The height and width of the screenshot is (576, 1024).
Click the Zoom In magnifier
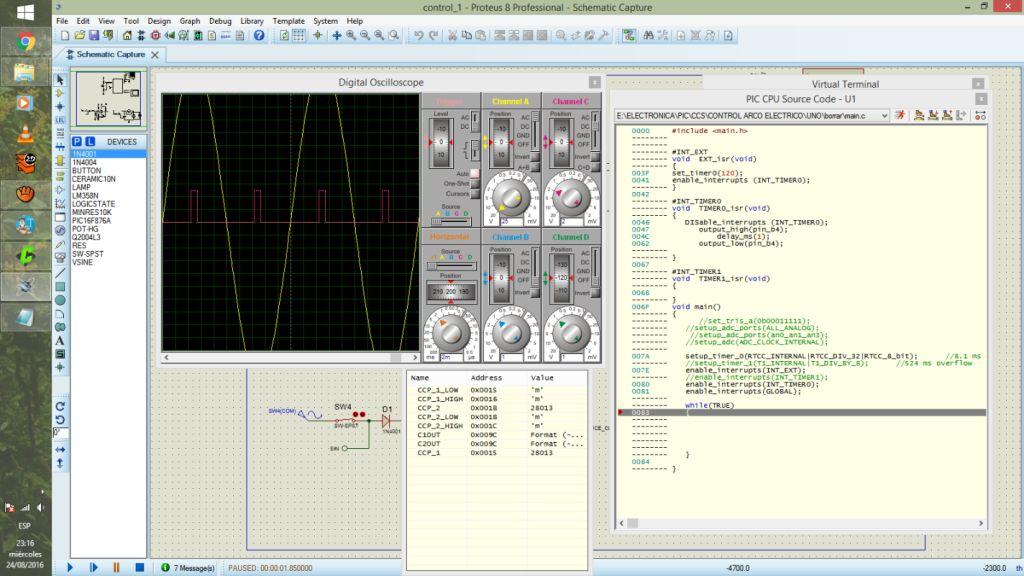point(351,35)
